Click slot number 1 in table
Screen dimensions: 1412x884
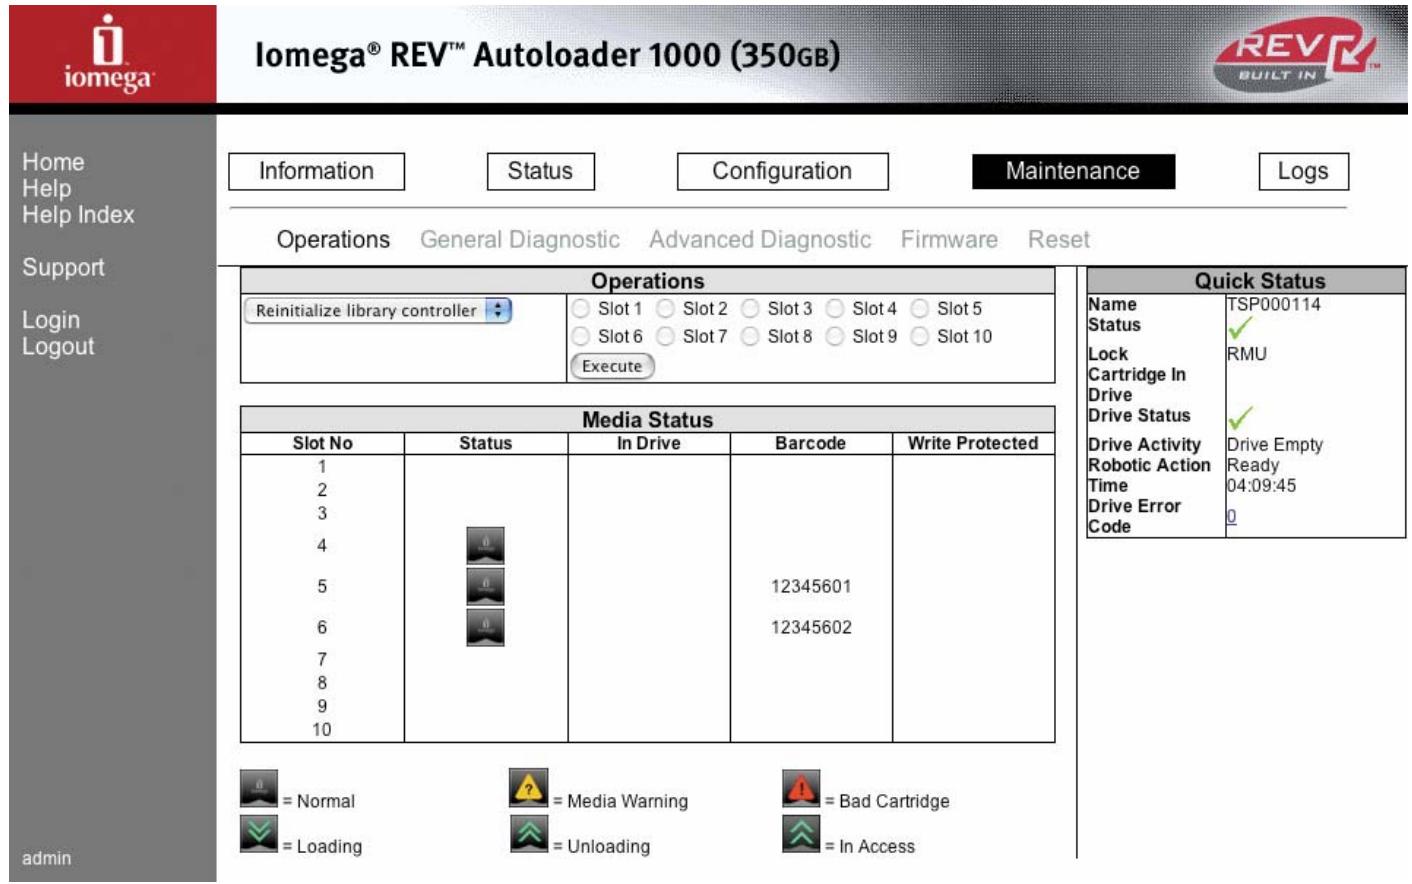point(322,467)
